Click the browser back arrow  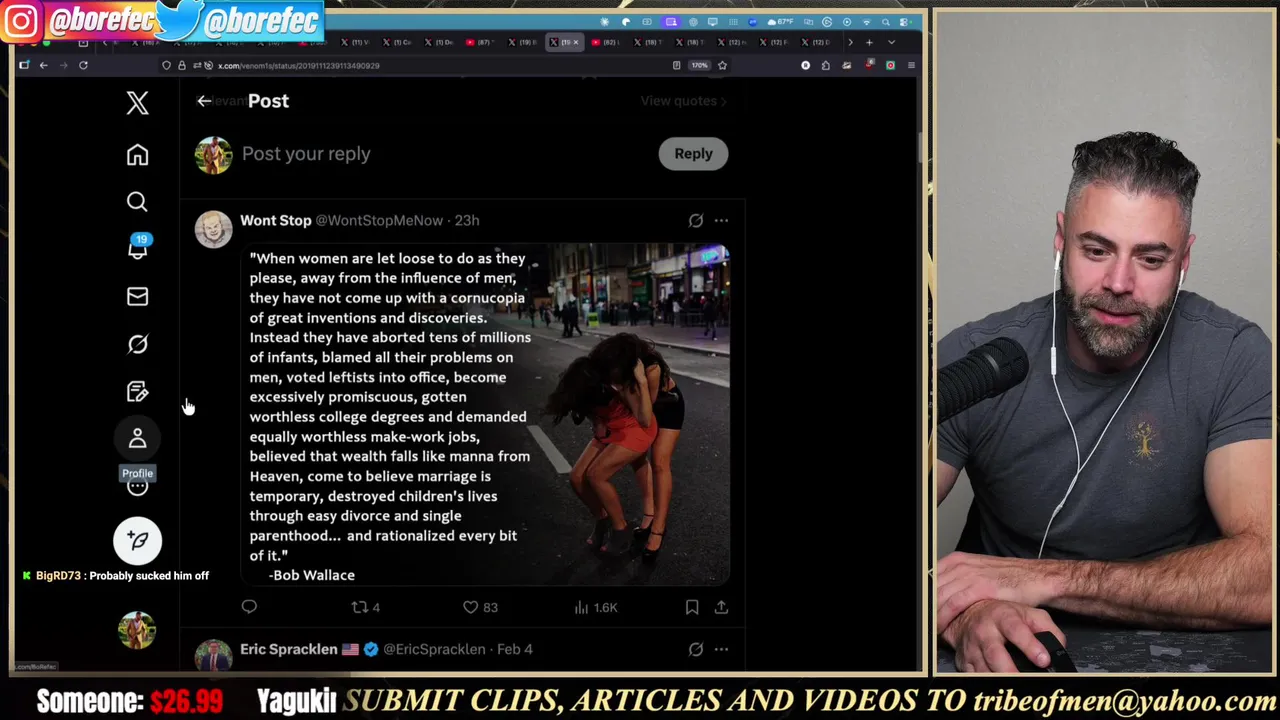[43, 65]
